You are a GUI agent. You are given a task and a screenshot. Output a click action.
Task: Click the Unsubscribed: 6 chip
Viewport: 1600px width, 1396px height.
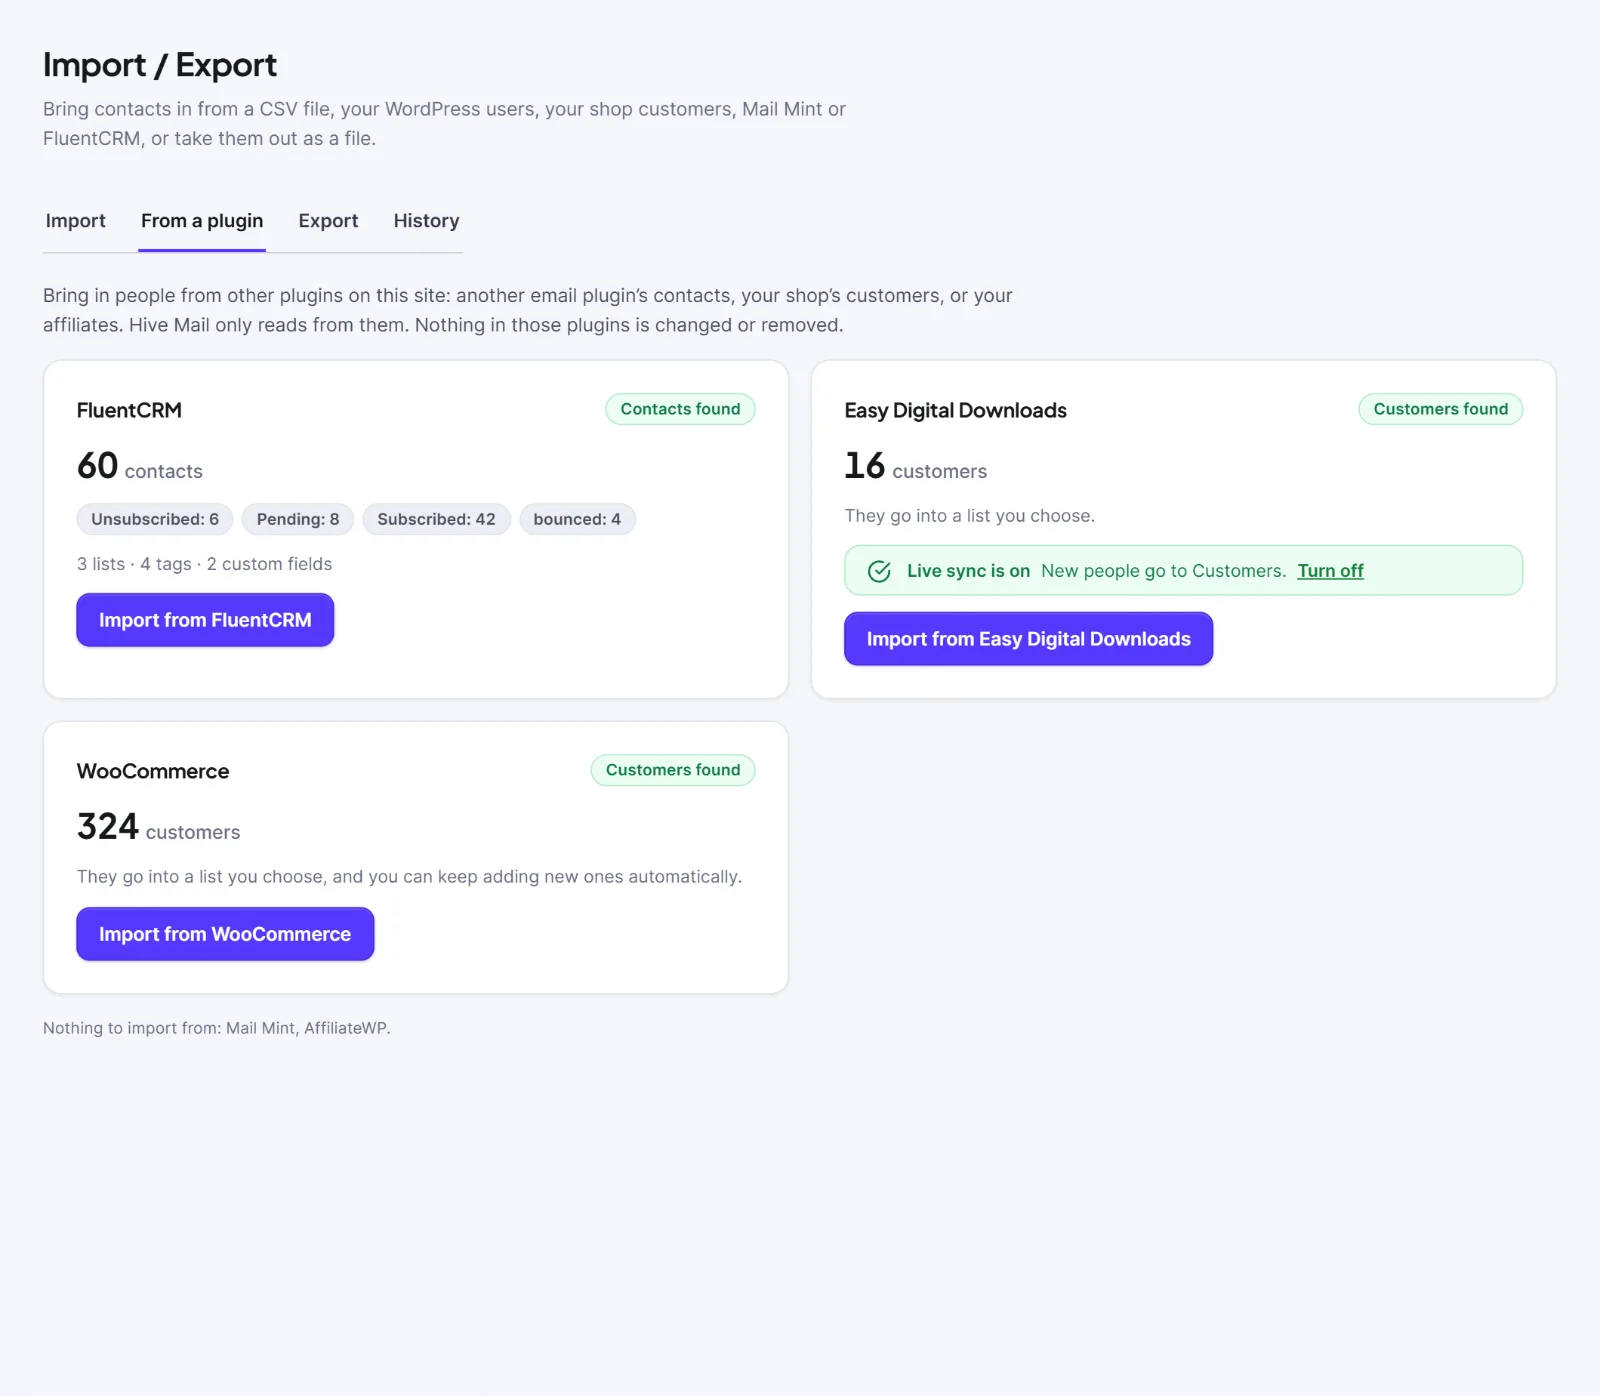coord(155,519)
